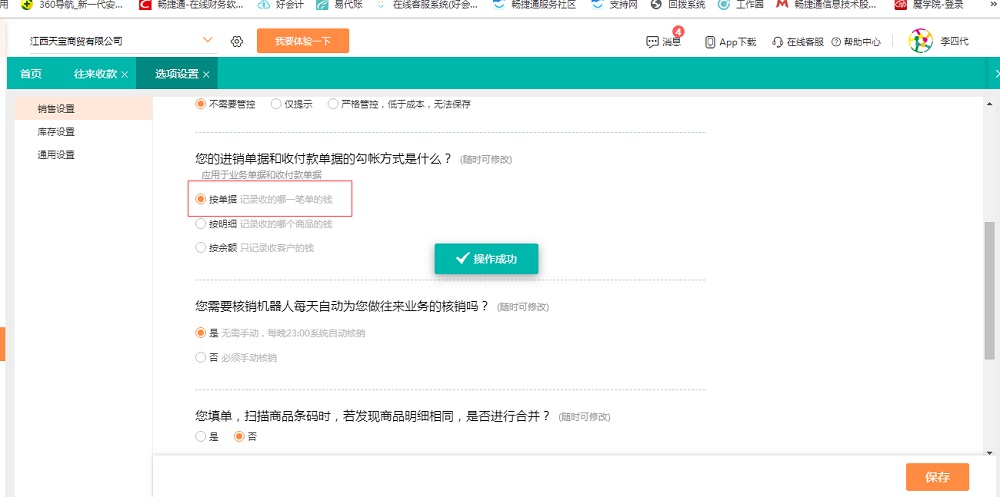The image size is (1000, 497).
Task: Open the 畅捷通-在线财务软件 bookmark
Action: (191, 4)
